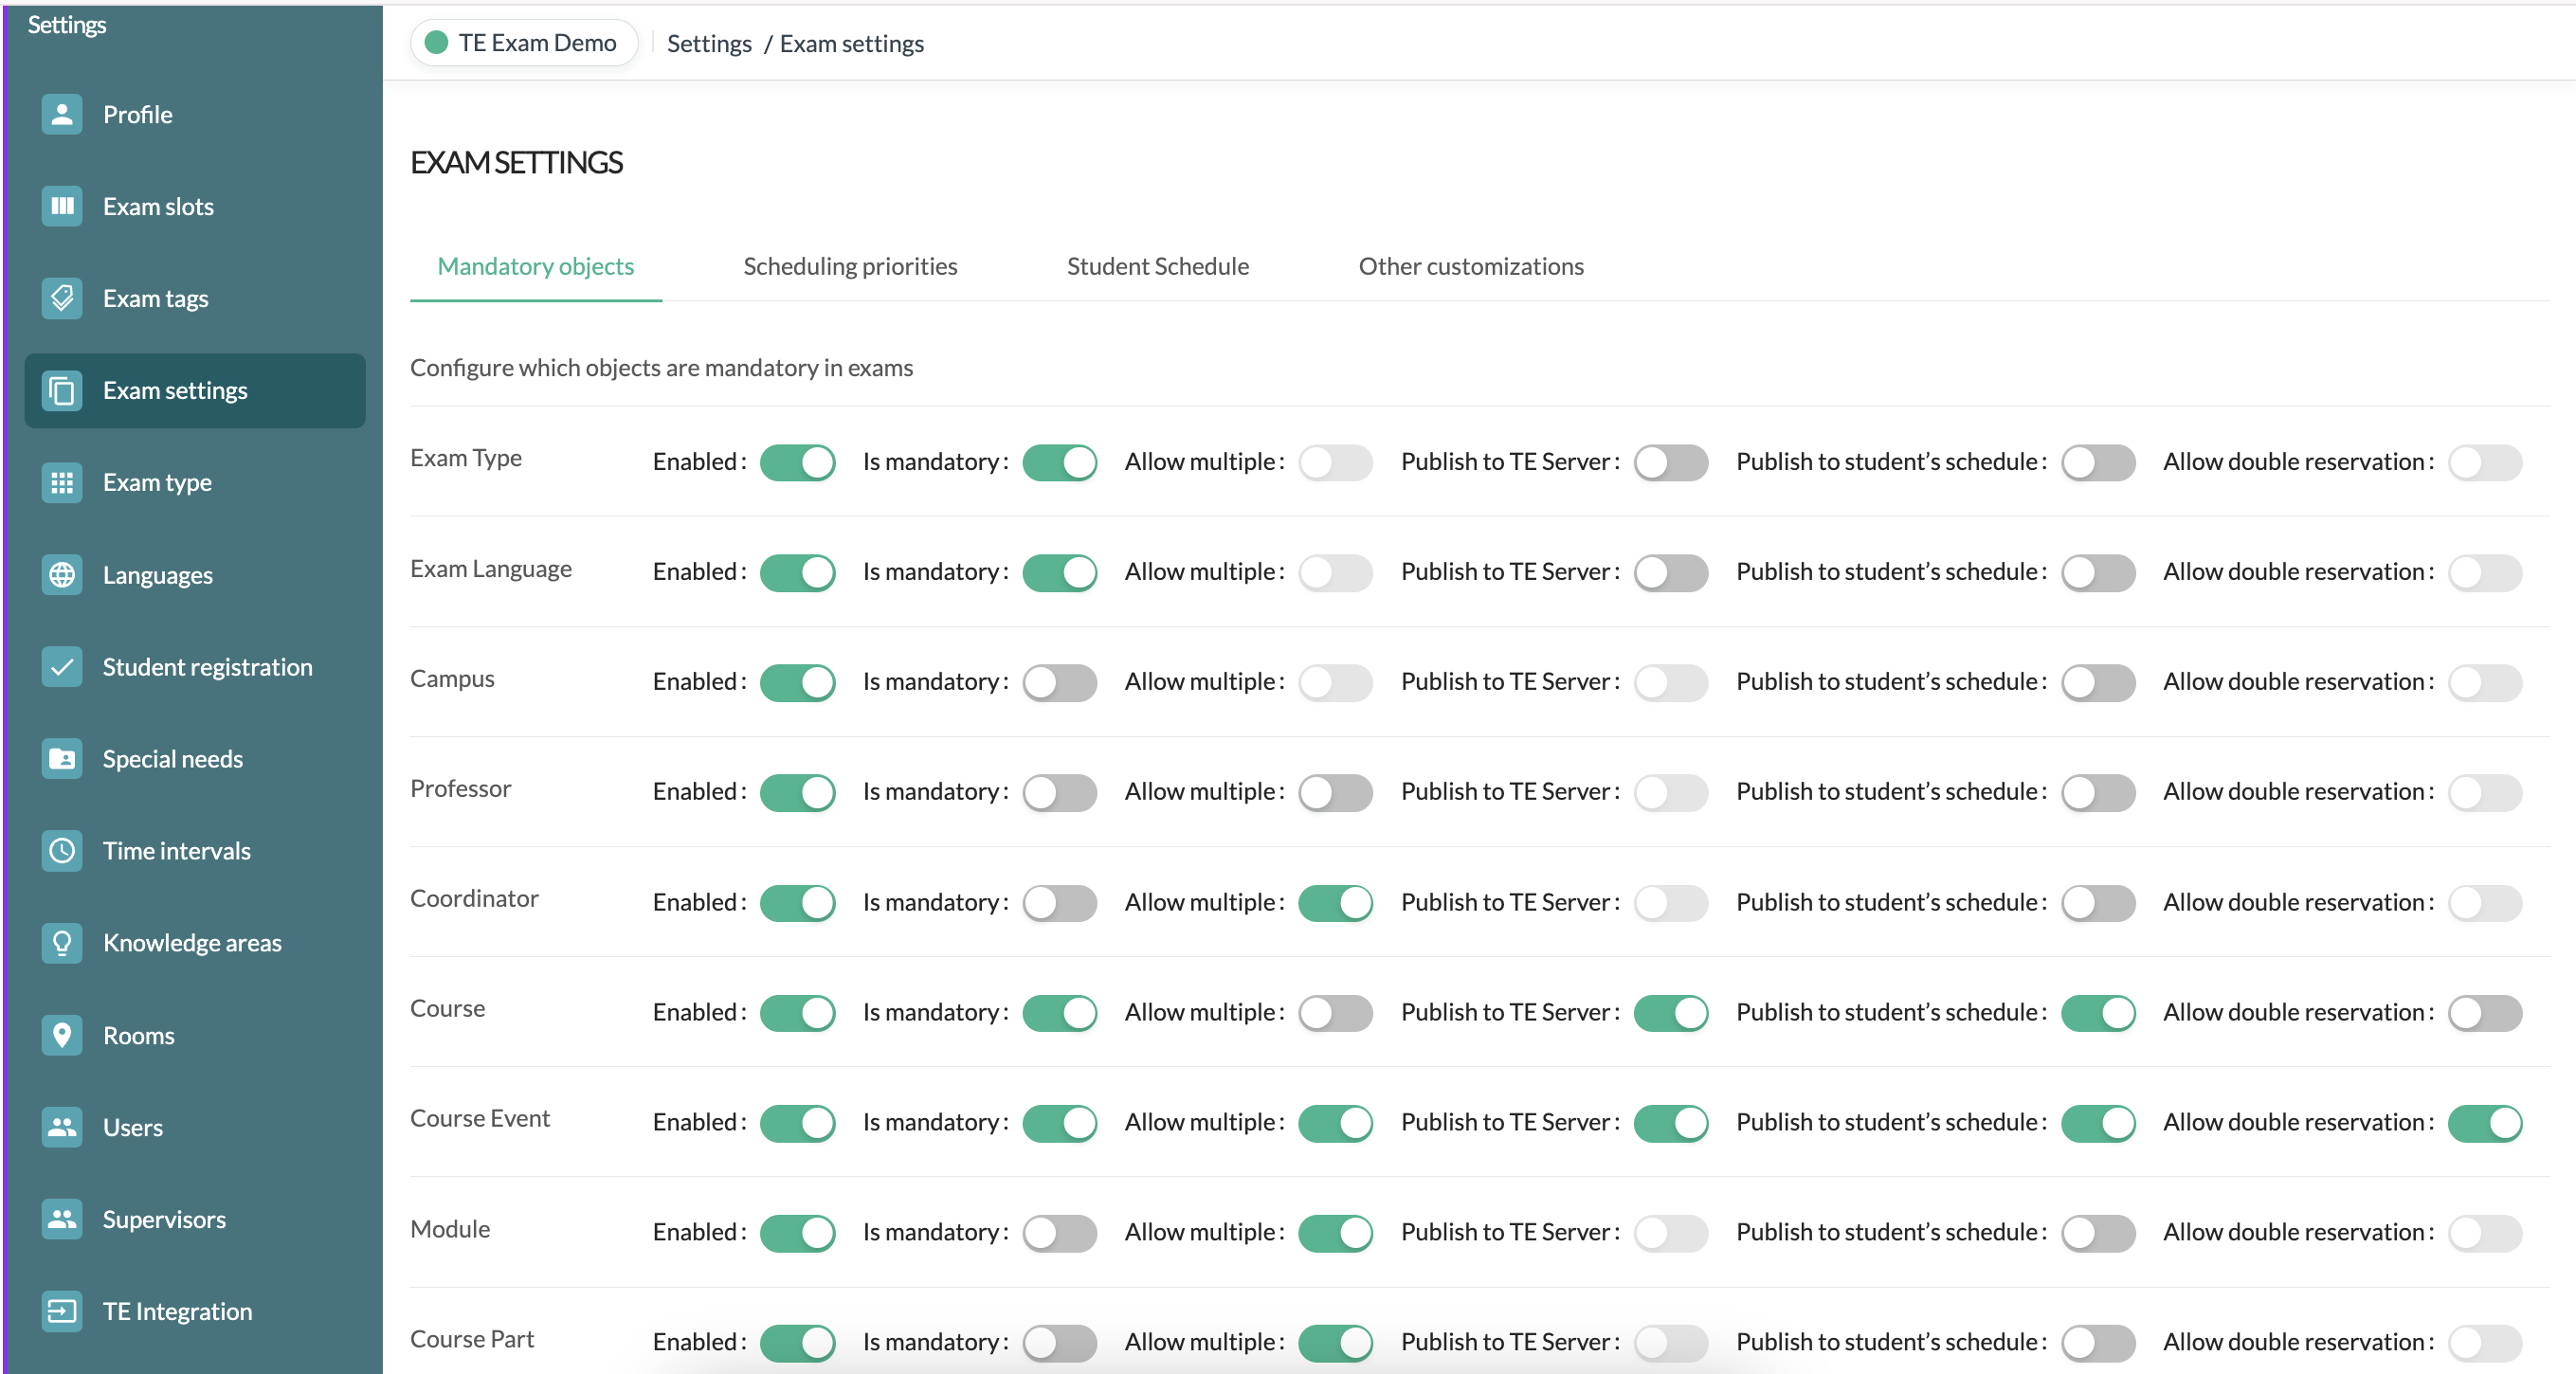Open the Languages sidebar entry
Viewport: 2576px width, 1374px height.
(195, 575)
